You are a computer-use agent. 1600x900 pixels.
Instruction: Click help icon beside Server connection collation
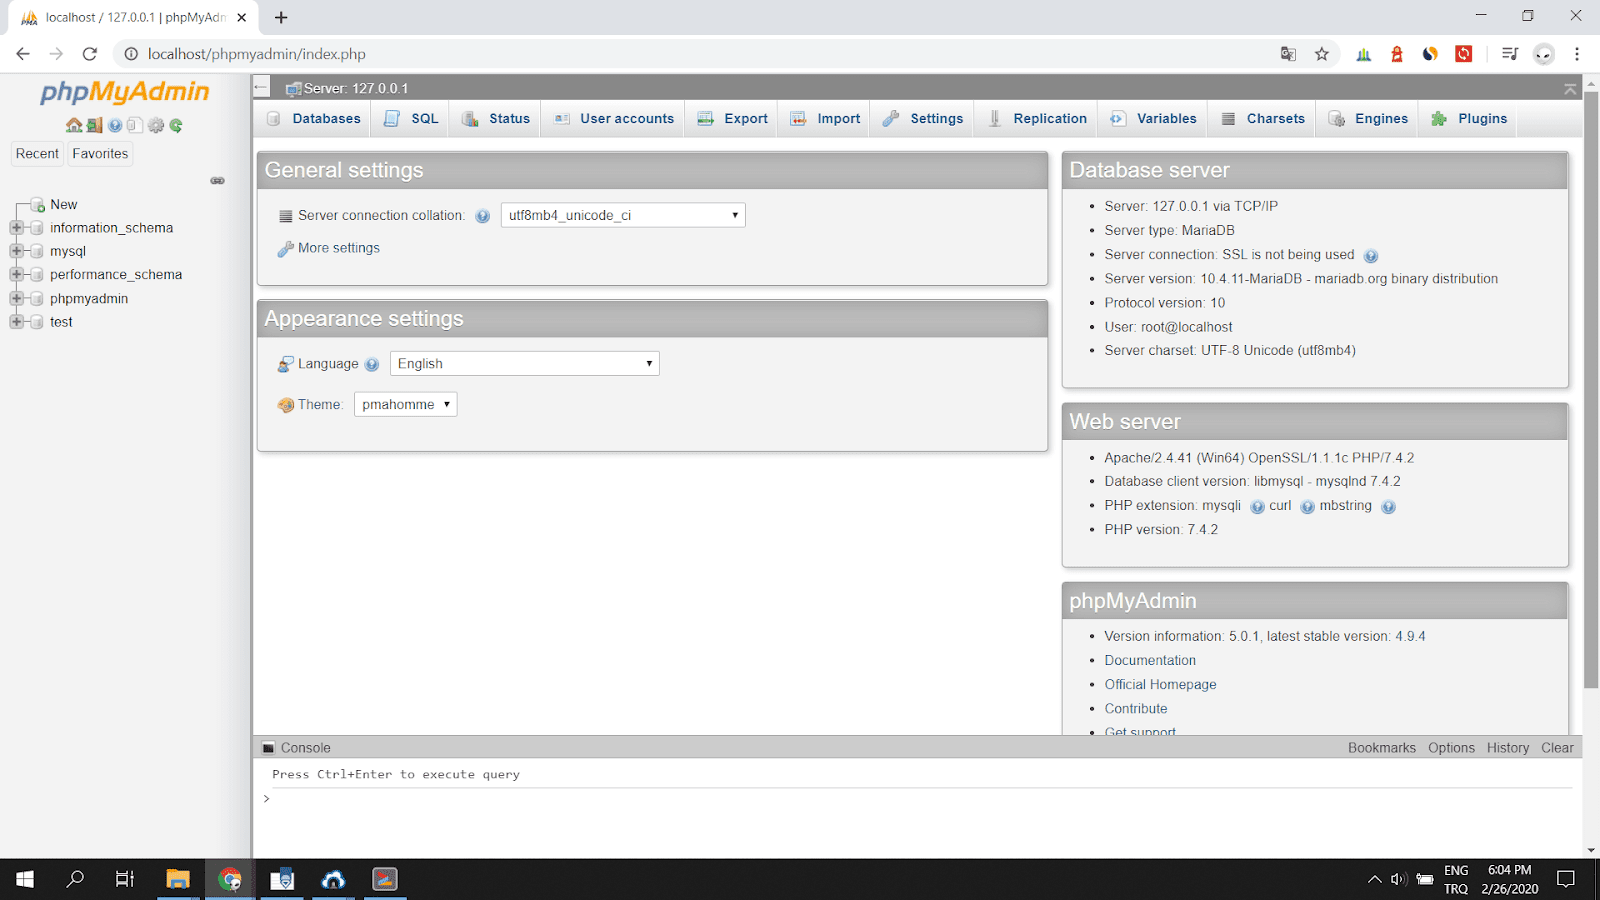(x=483, y=216)
